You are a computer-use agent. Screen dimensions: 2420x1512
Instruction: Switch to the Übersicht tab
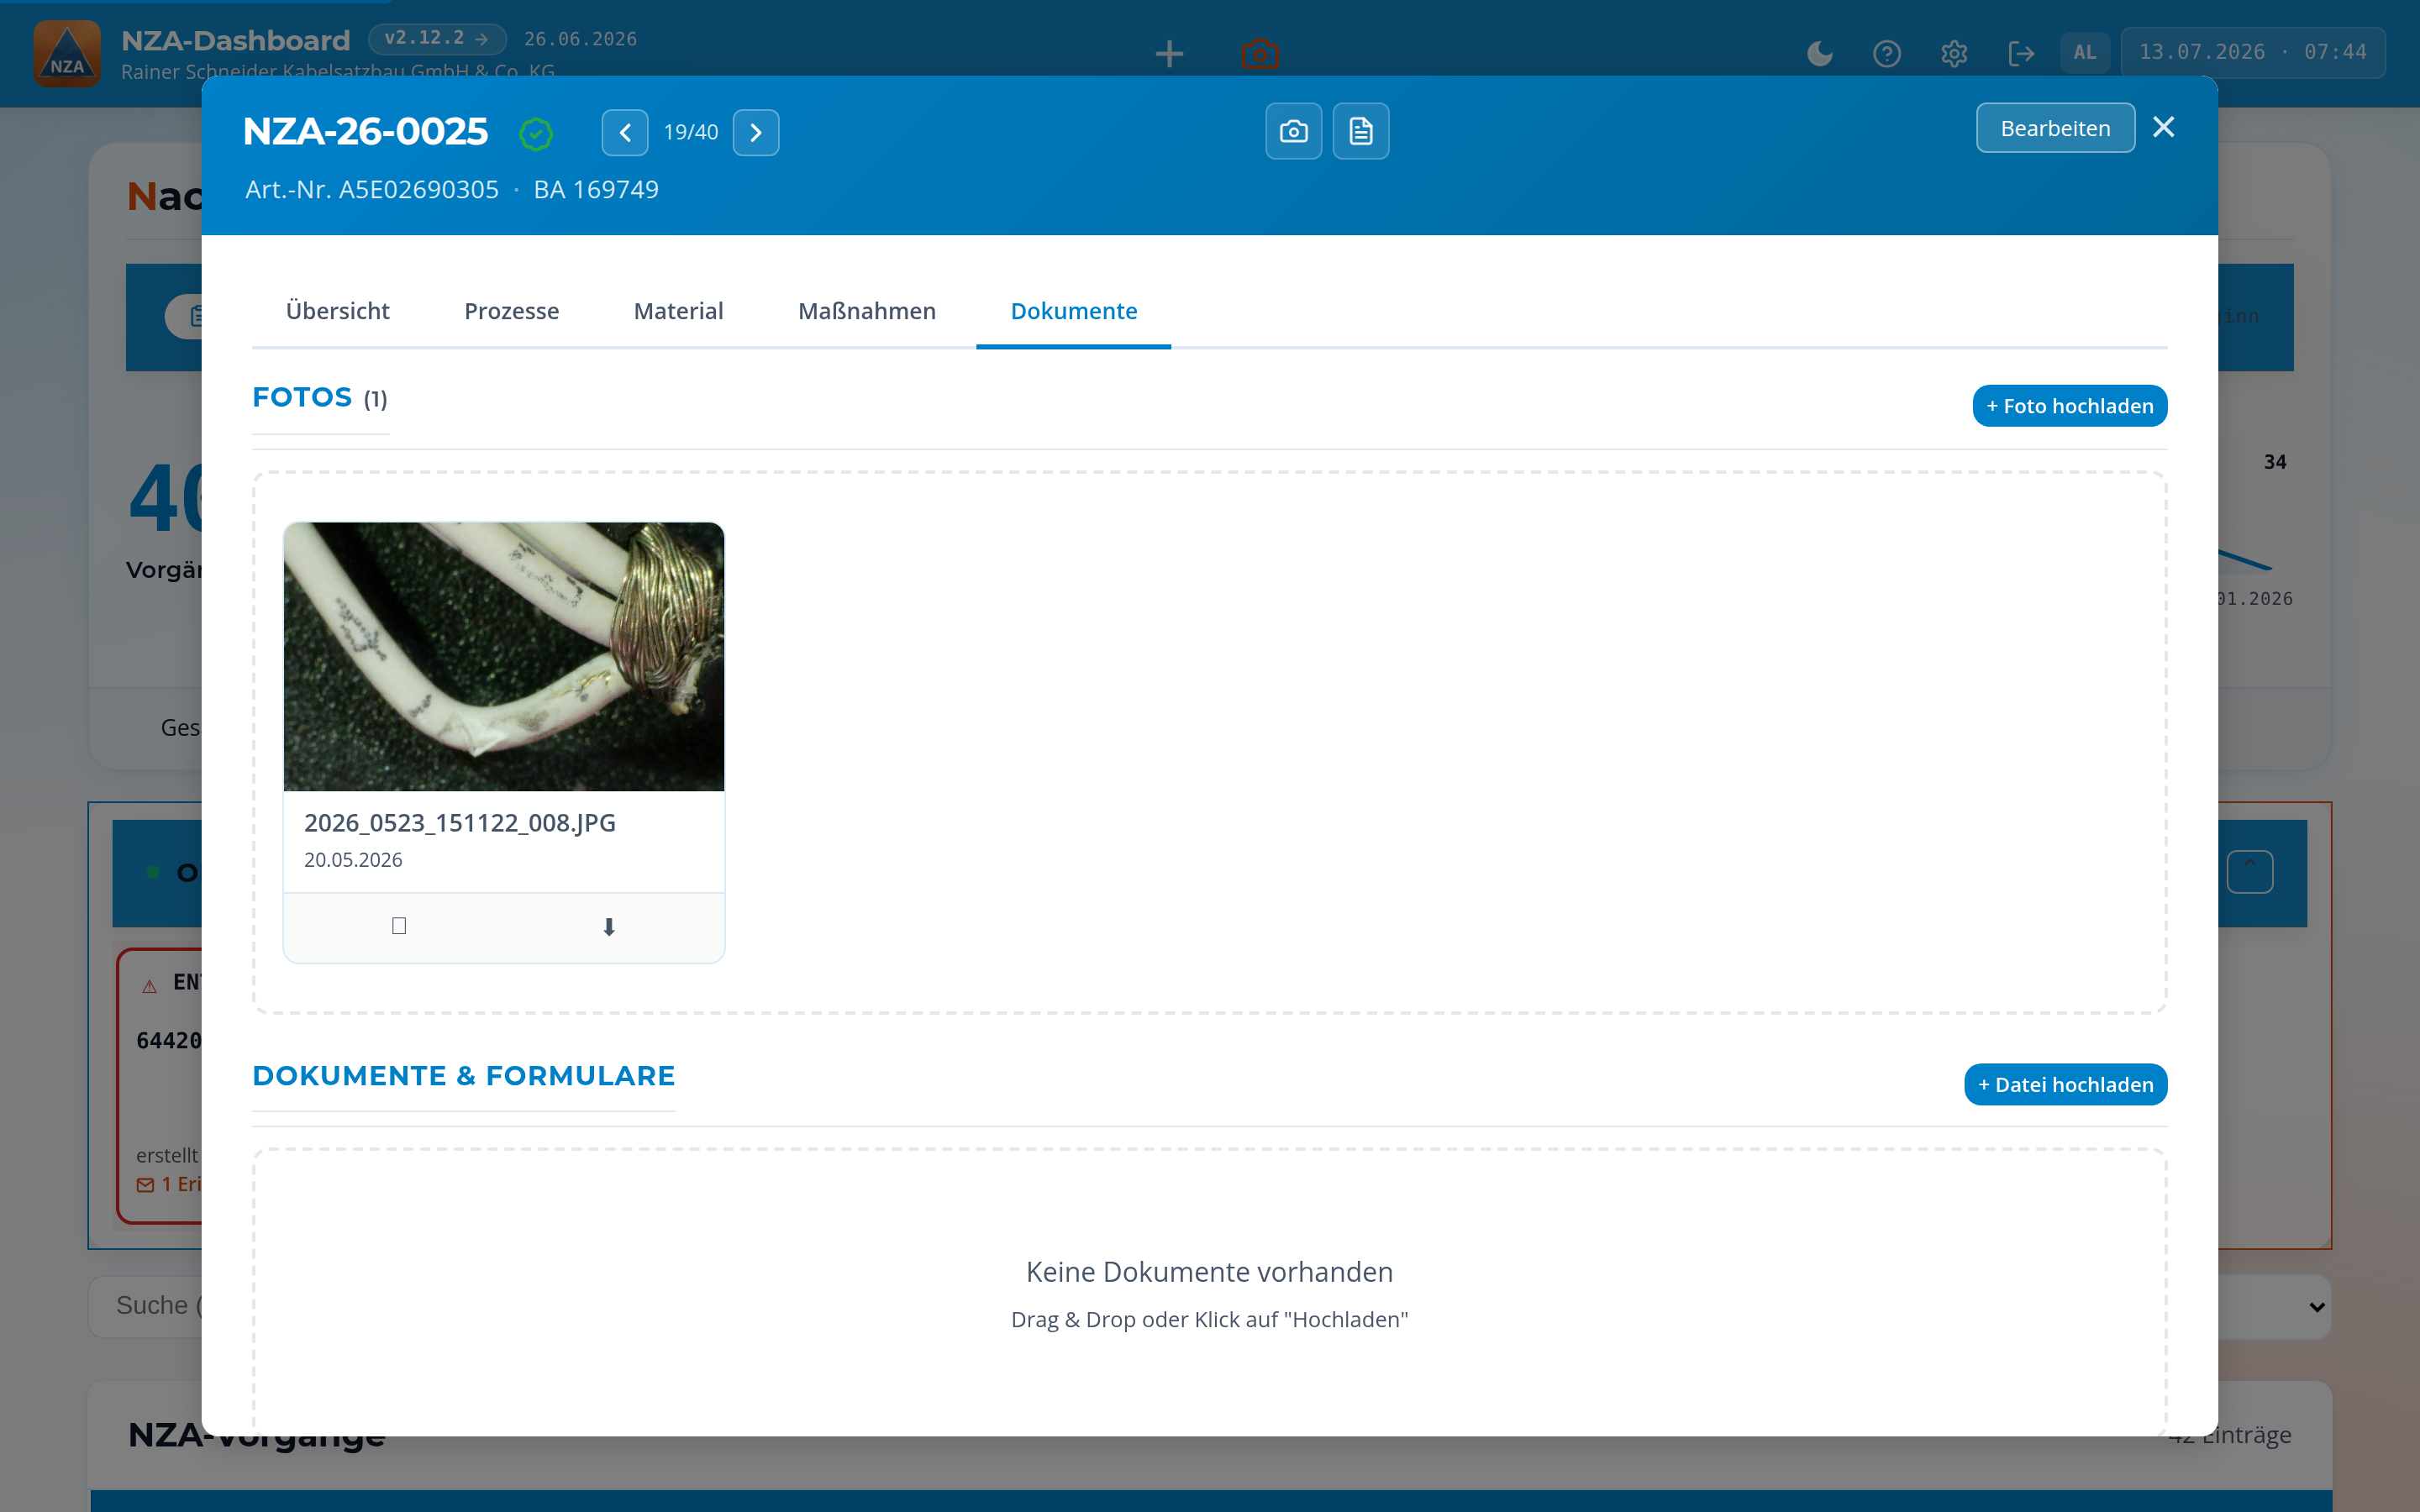[x=337, y=311]
